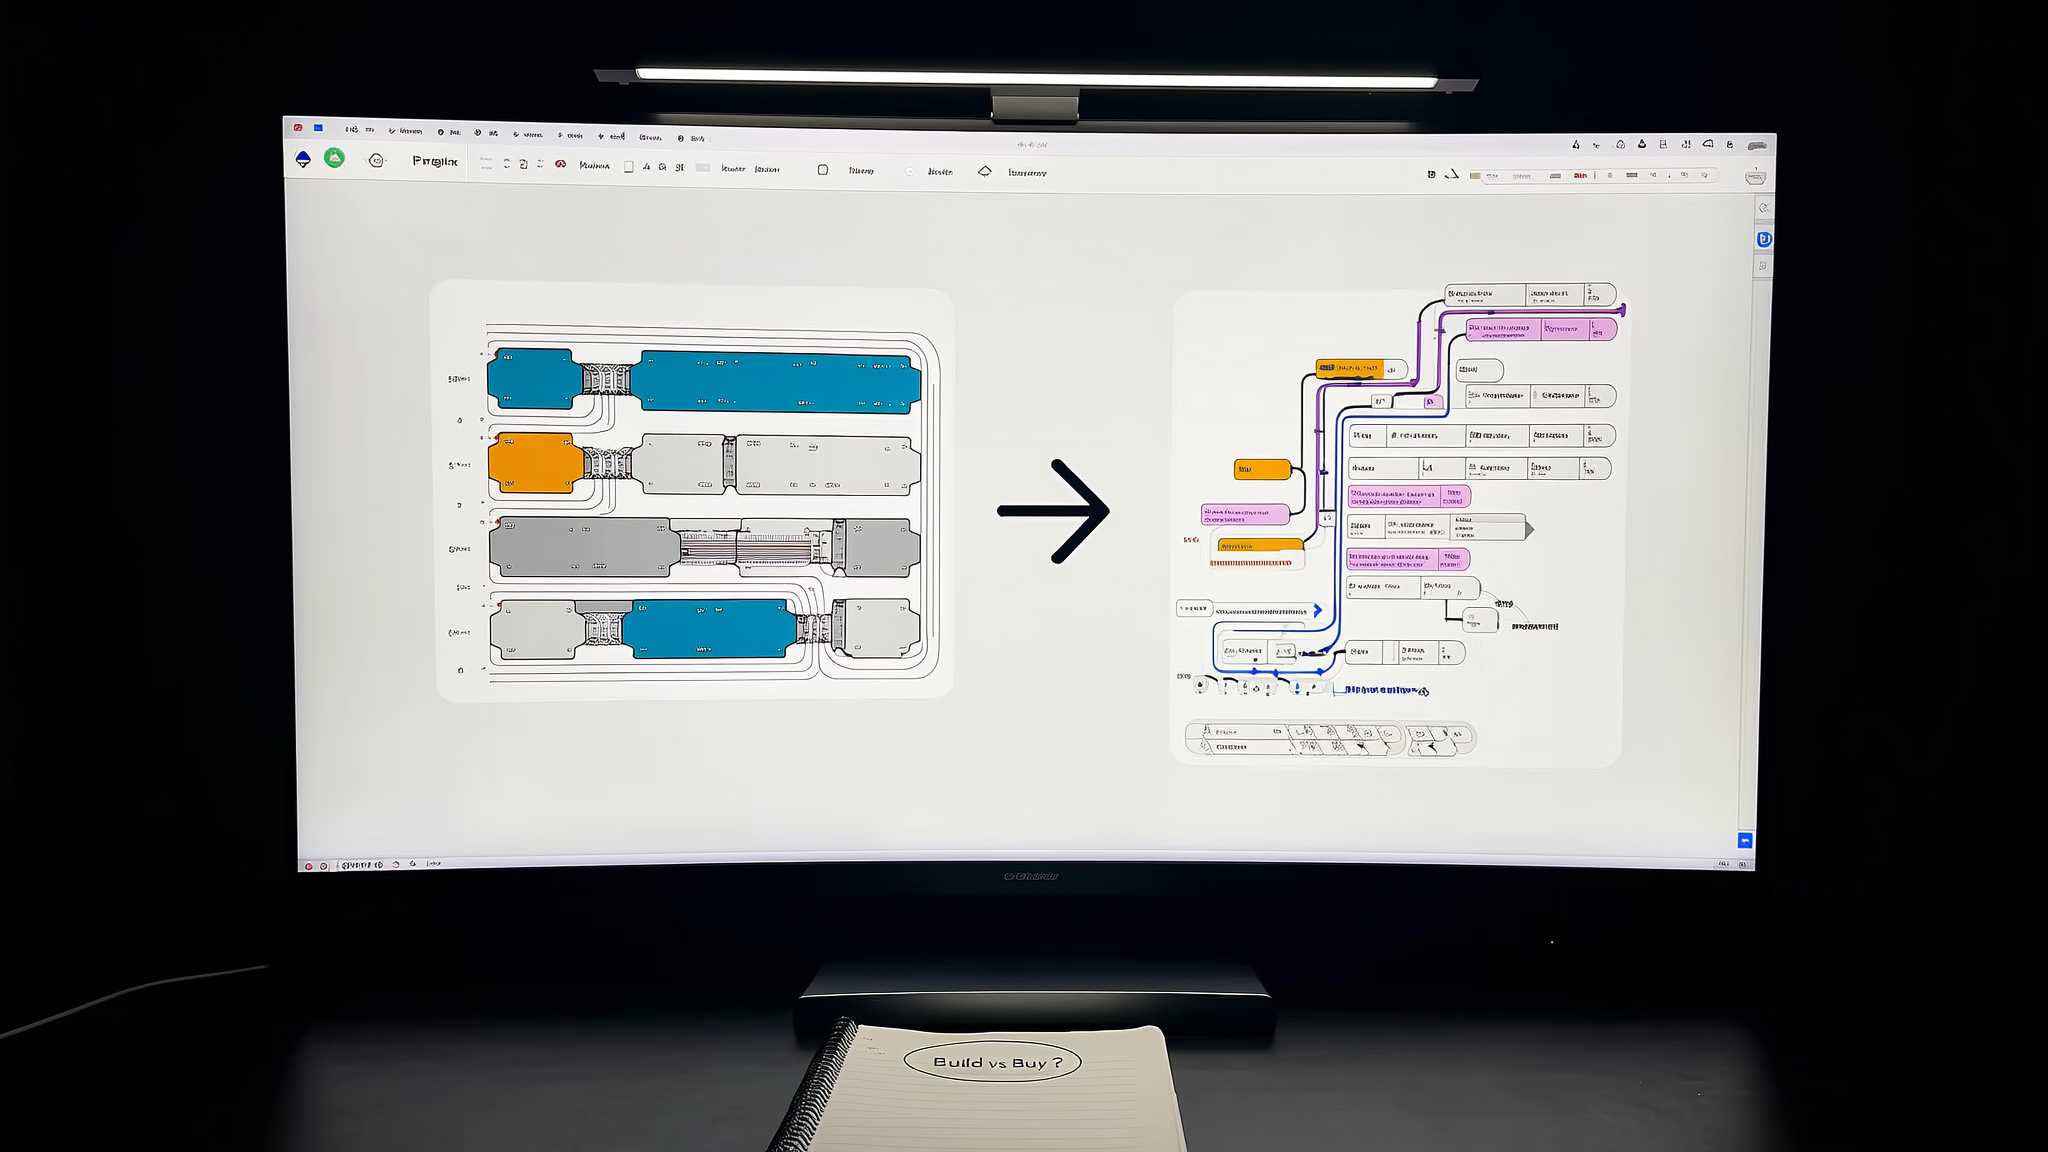This screenshot has width=2048, height=1152.
Task: Click the Pingix menu label in the toolbar
Action: (434, 161)
